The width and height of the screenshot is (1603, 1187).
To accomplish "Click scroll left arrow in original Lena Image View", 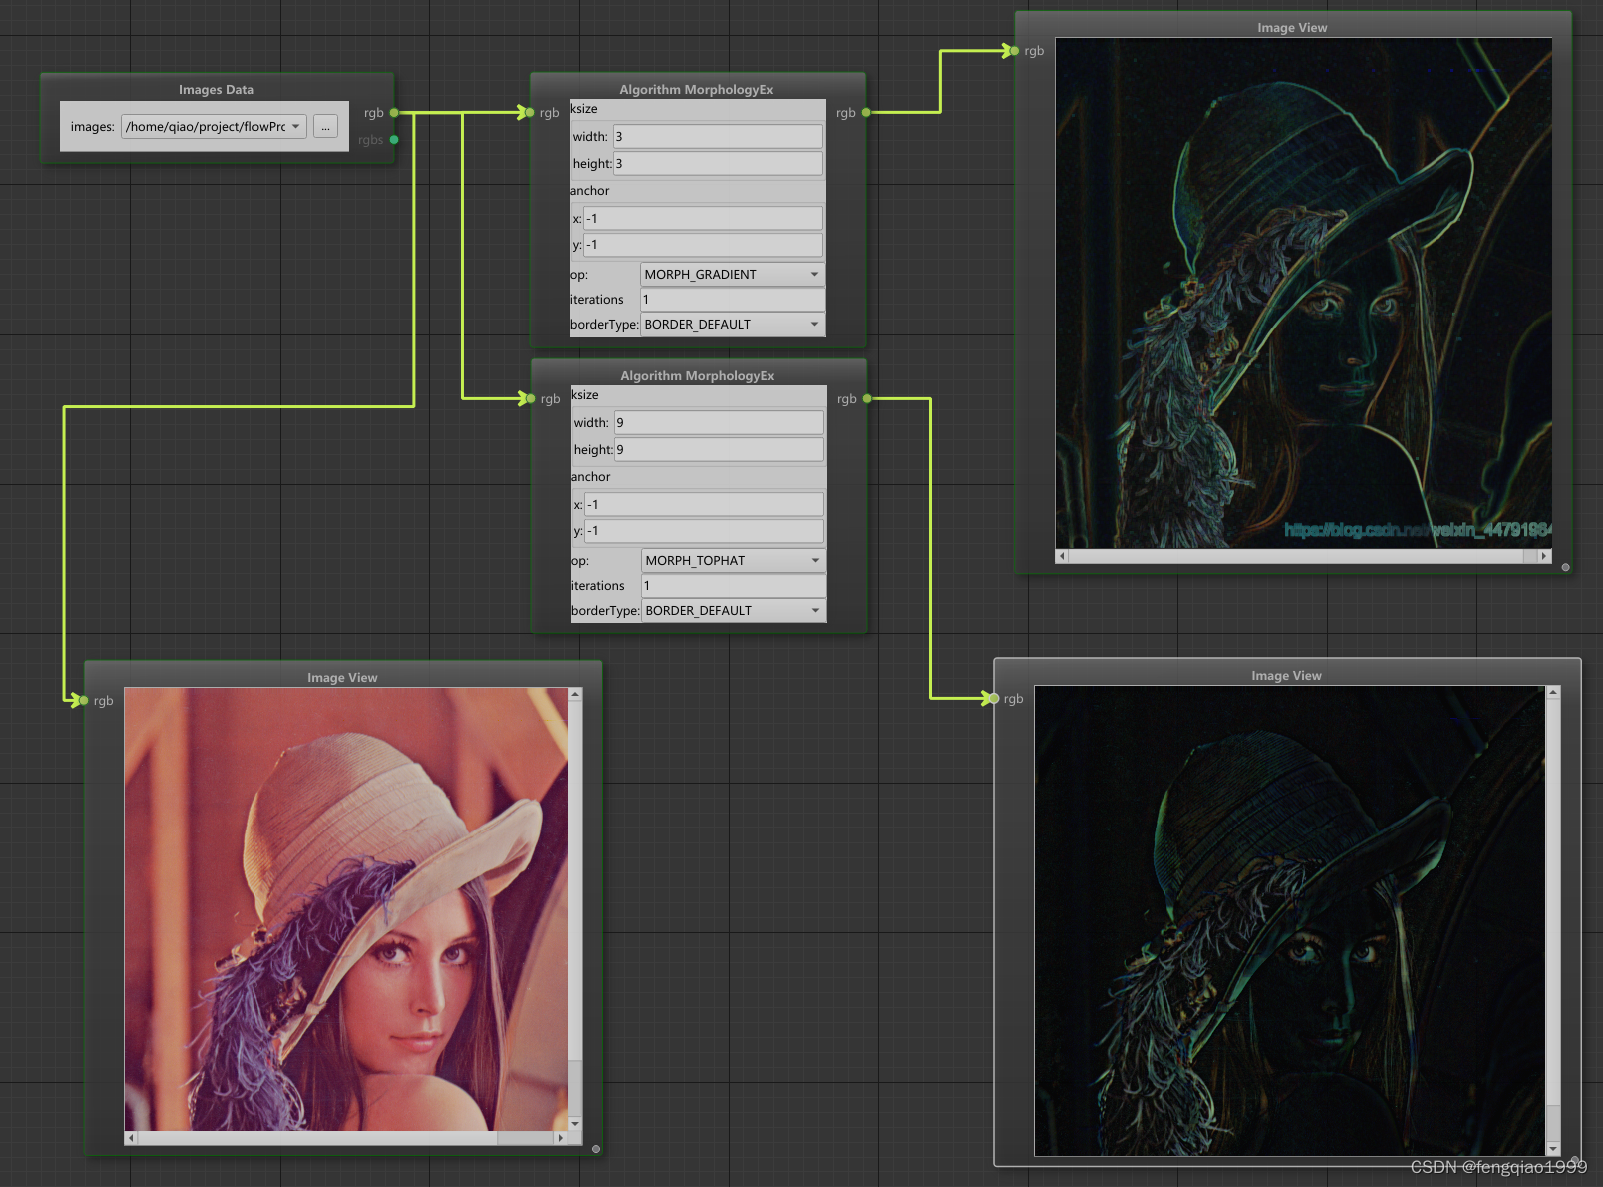I will tap(131, 1138).
